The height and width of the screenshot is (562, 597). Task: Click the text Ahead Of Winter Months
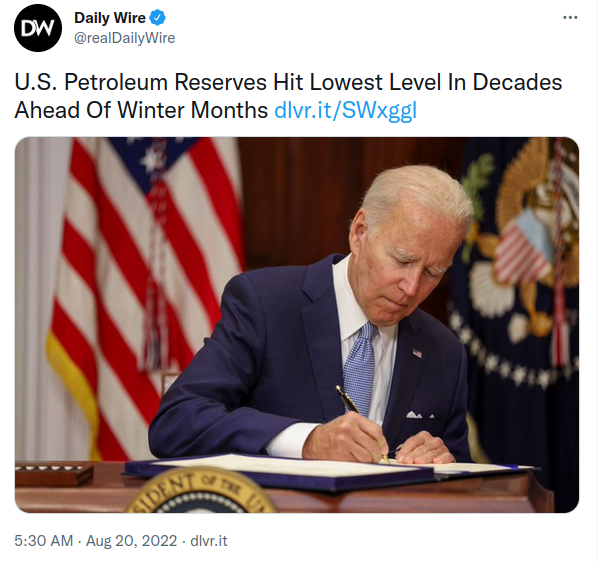pyautogui.click(x=141, y=110)
